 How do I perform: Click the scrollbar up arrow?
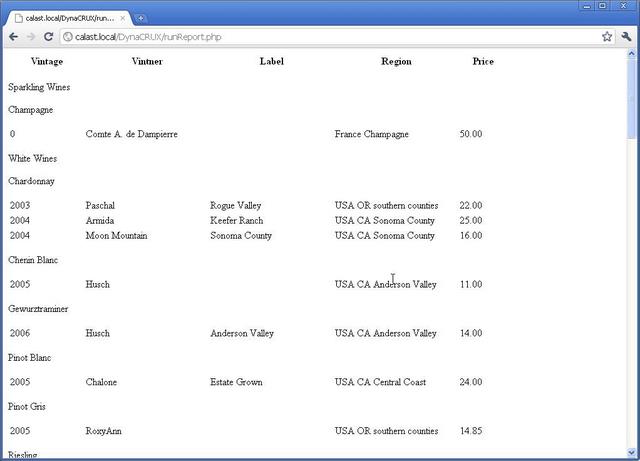(631, 53)
